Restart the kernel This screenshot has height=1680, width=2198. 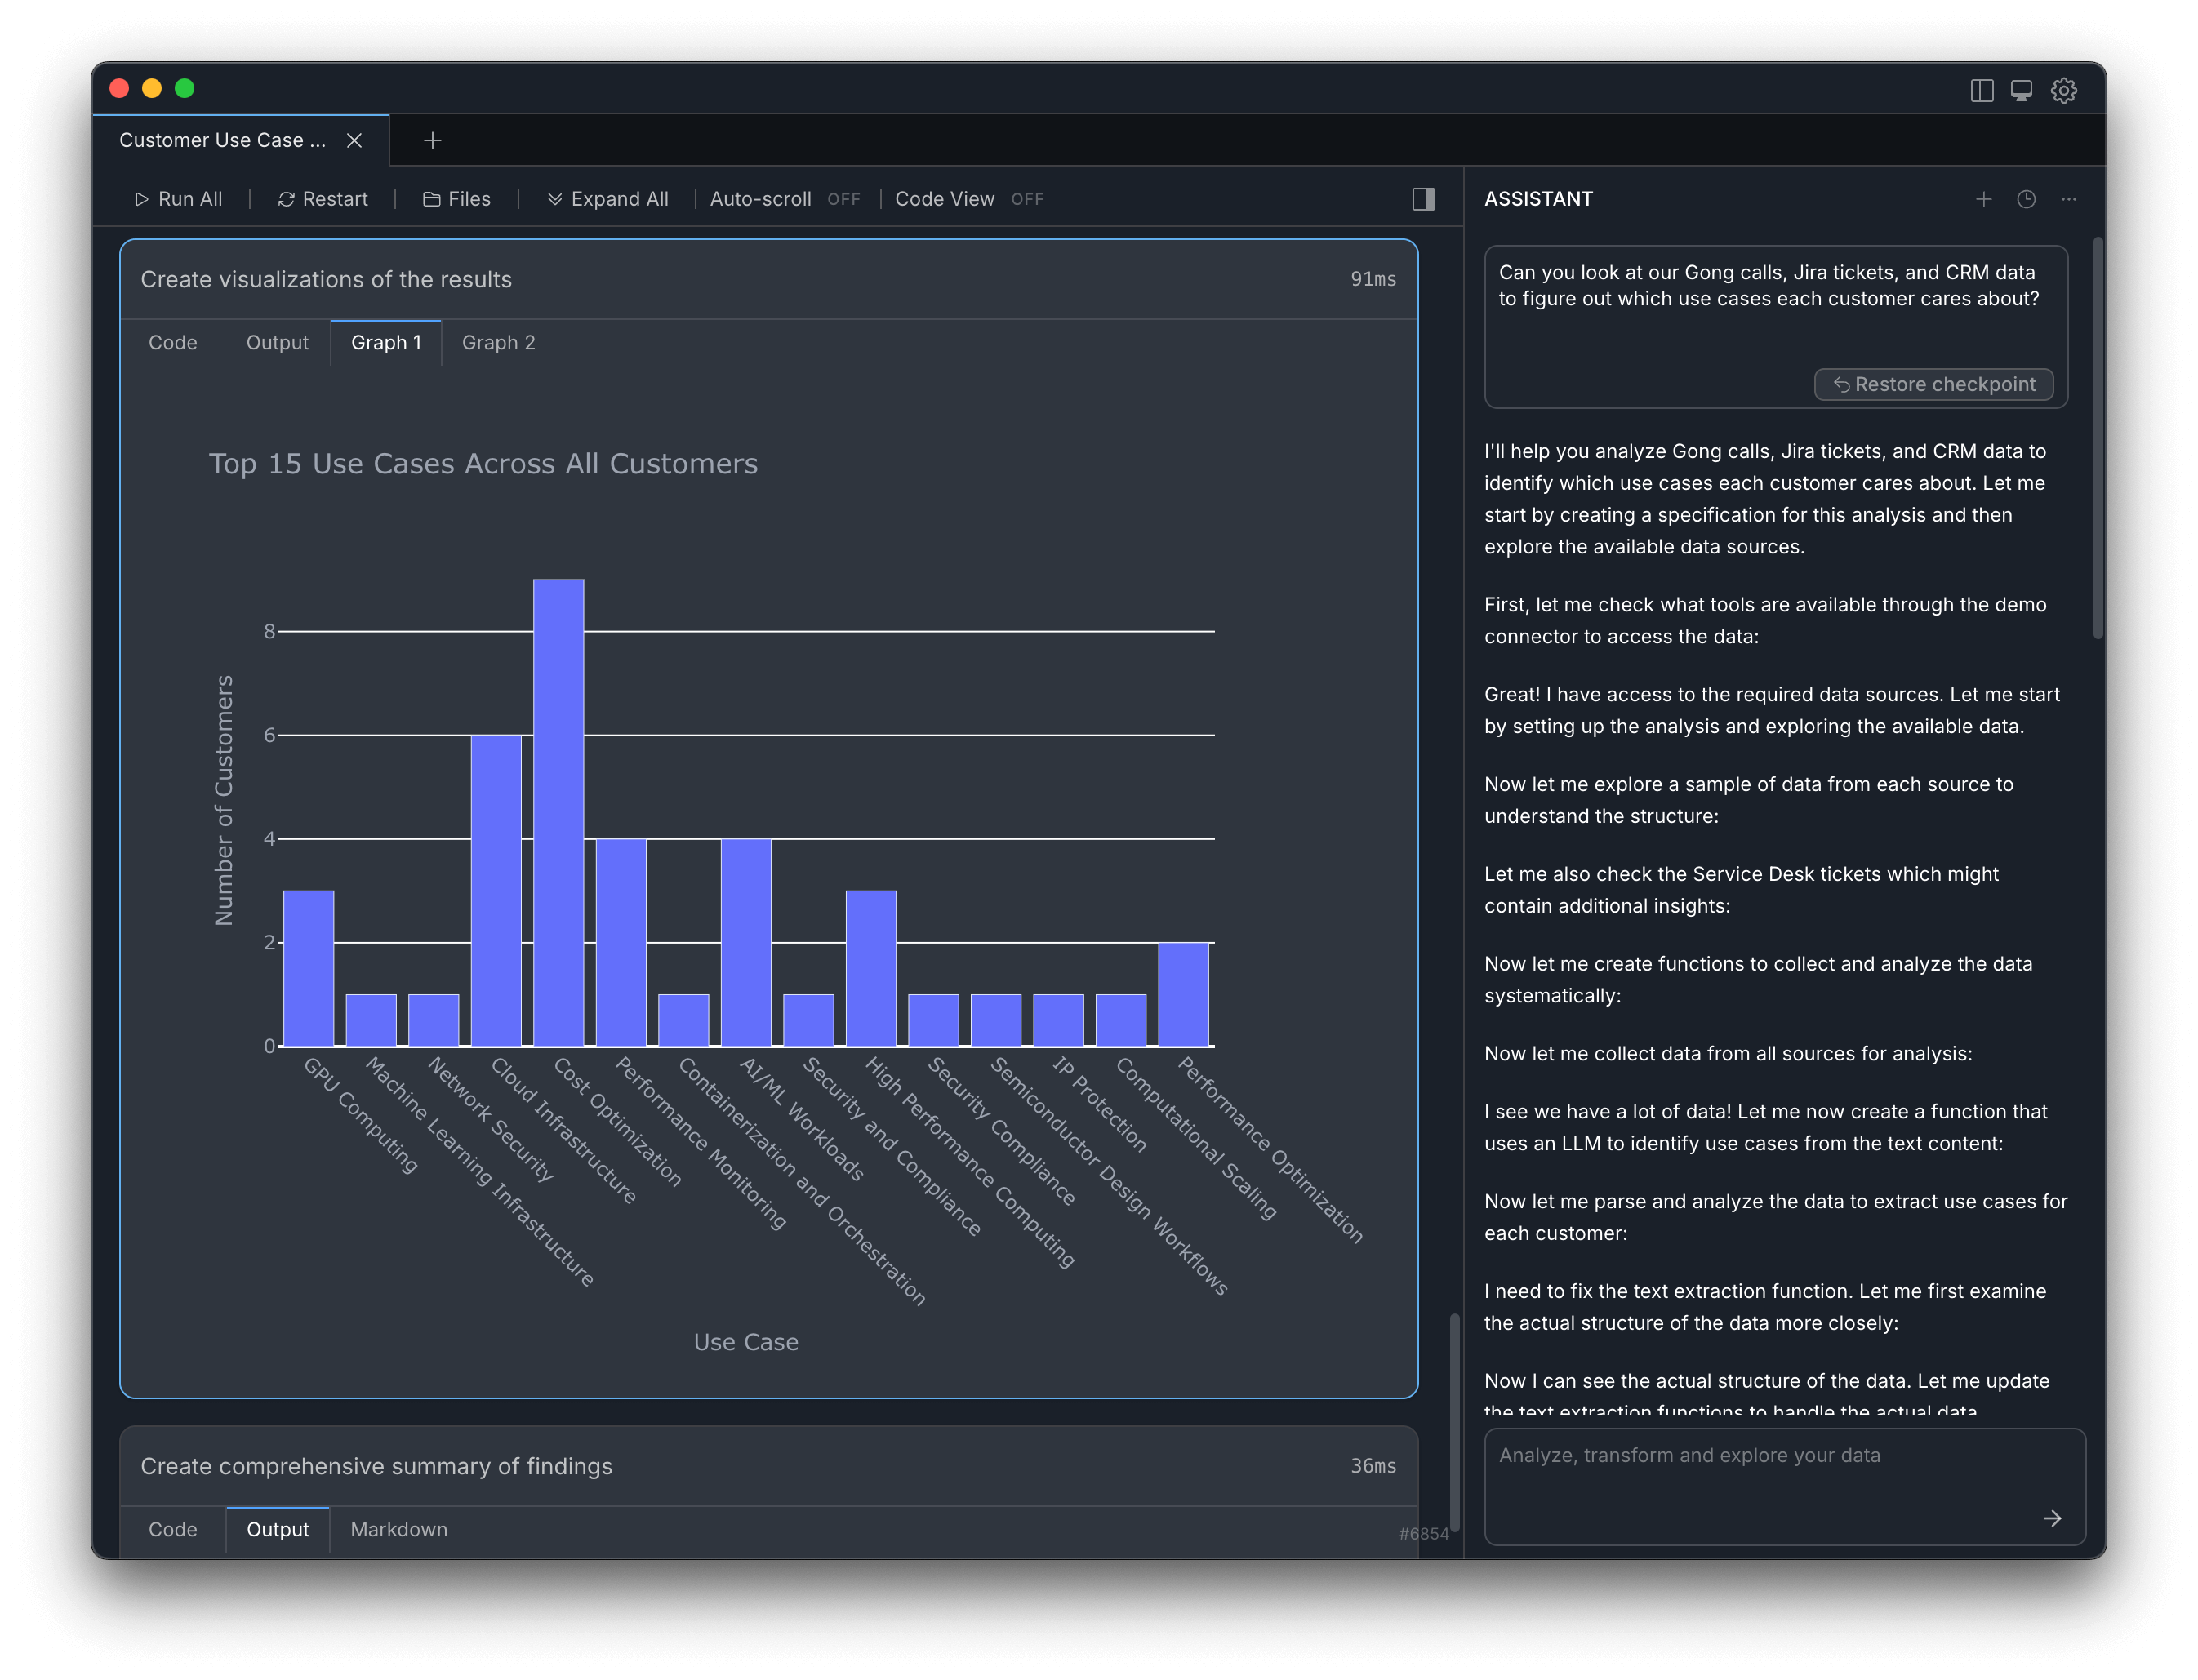322,199
